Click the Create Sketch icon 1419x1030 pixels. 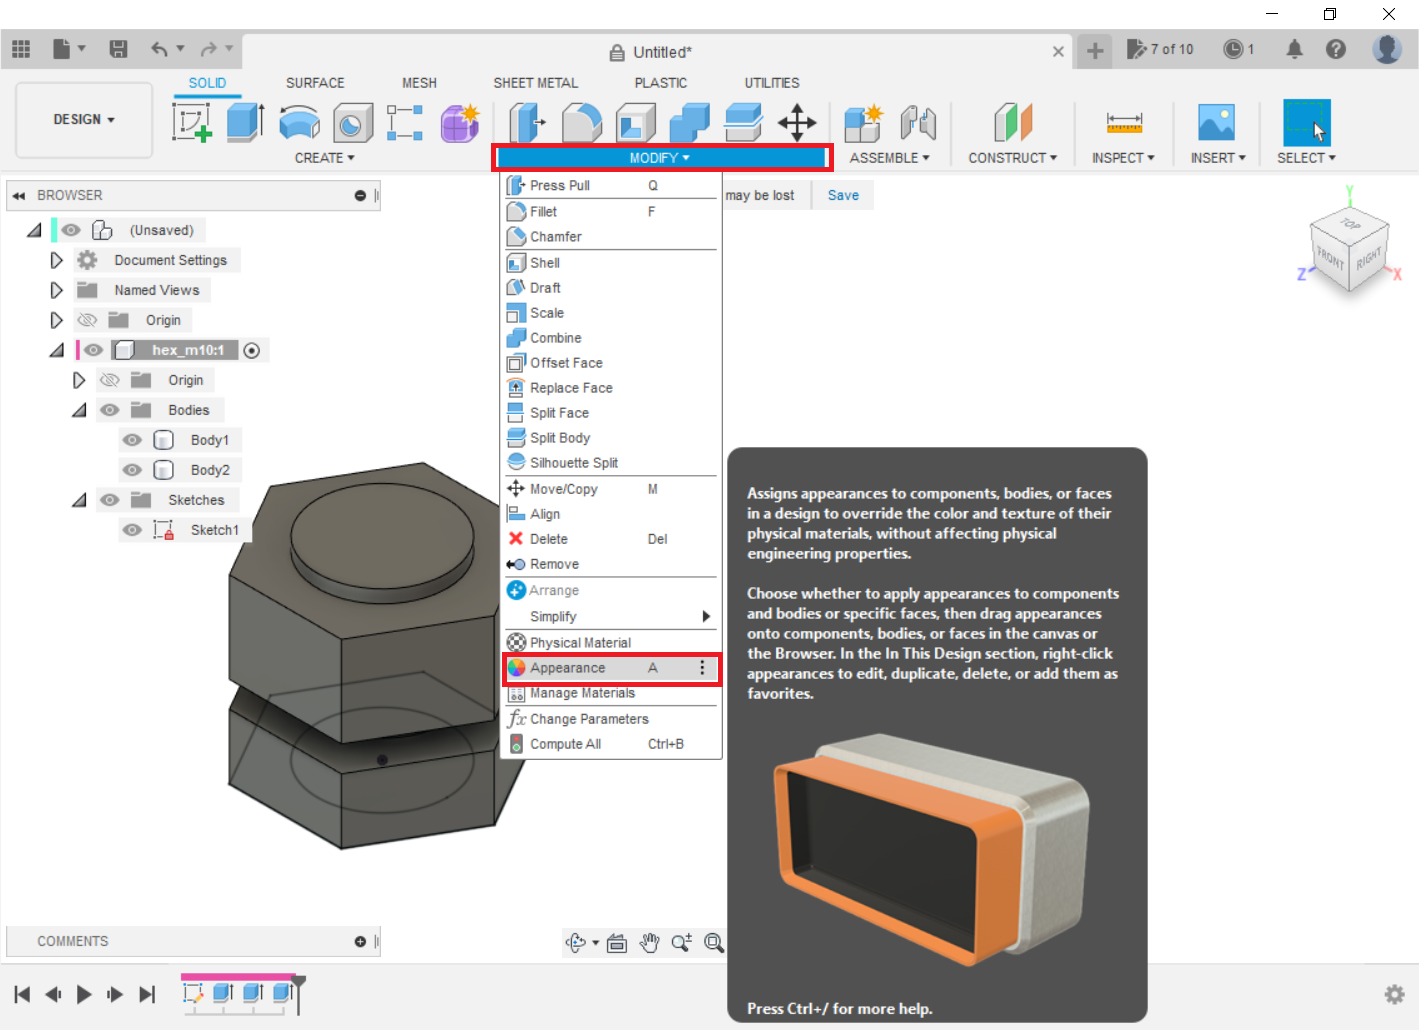pyautogui.click(x=192, y=123)
